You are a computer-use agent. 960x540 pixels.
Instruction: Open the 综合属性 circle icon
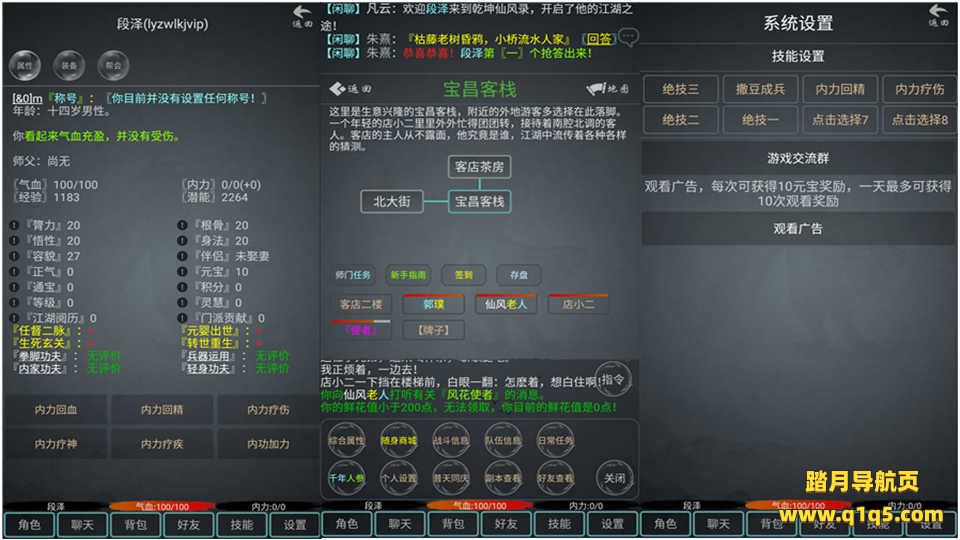point(346,439)
